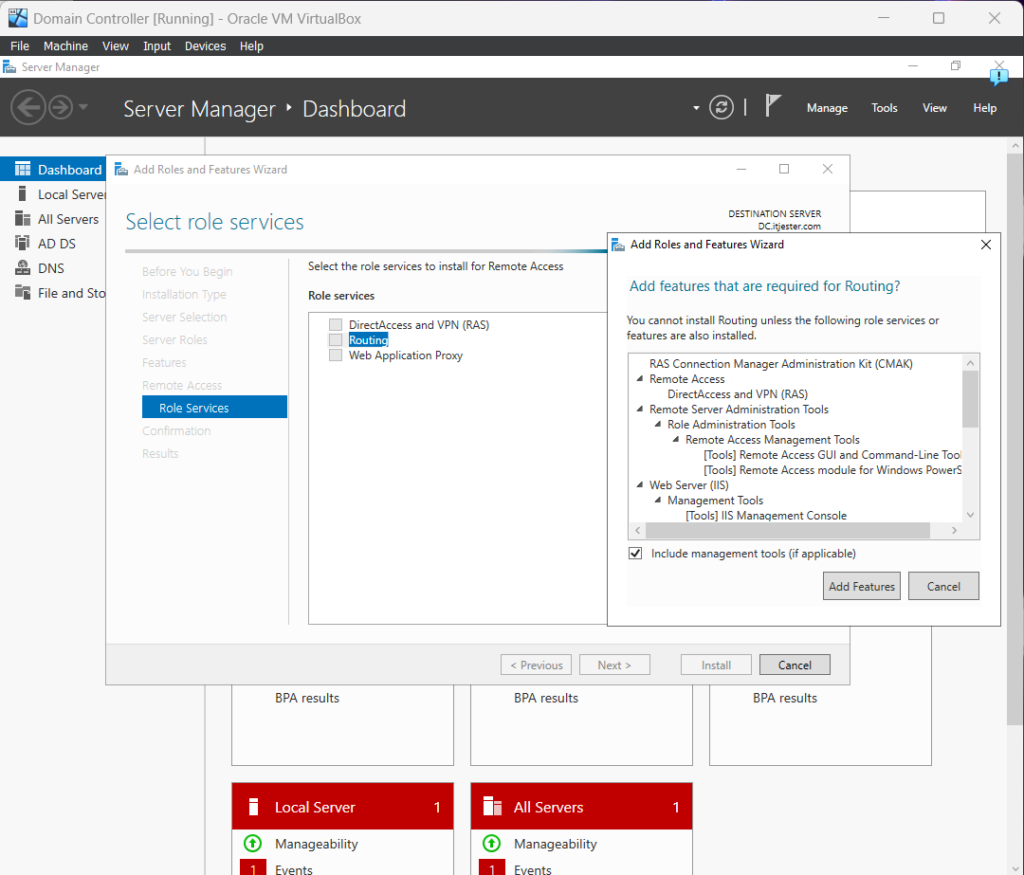Viewport: 1024px width, 875px height.
Task: Collapse the Web Server (IIS) node
Action: pyautogui.click(x=640, y=485)
